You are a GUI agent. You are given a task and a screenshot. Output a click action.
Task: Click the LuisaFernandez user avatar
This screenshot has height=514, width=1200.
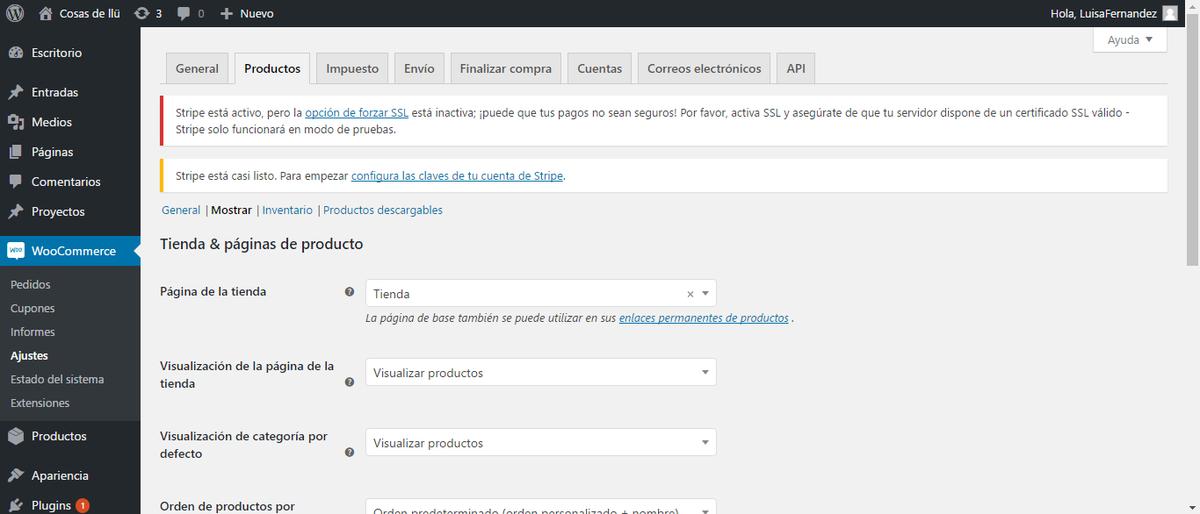point(1170,13)
